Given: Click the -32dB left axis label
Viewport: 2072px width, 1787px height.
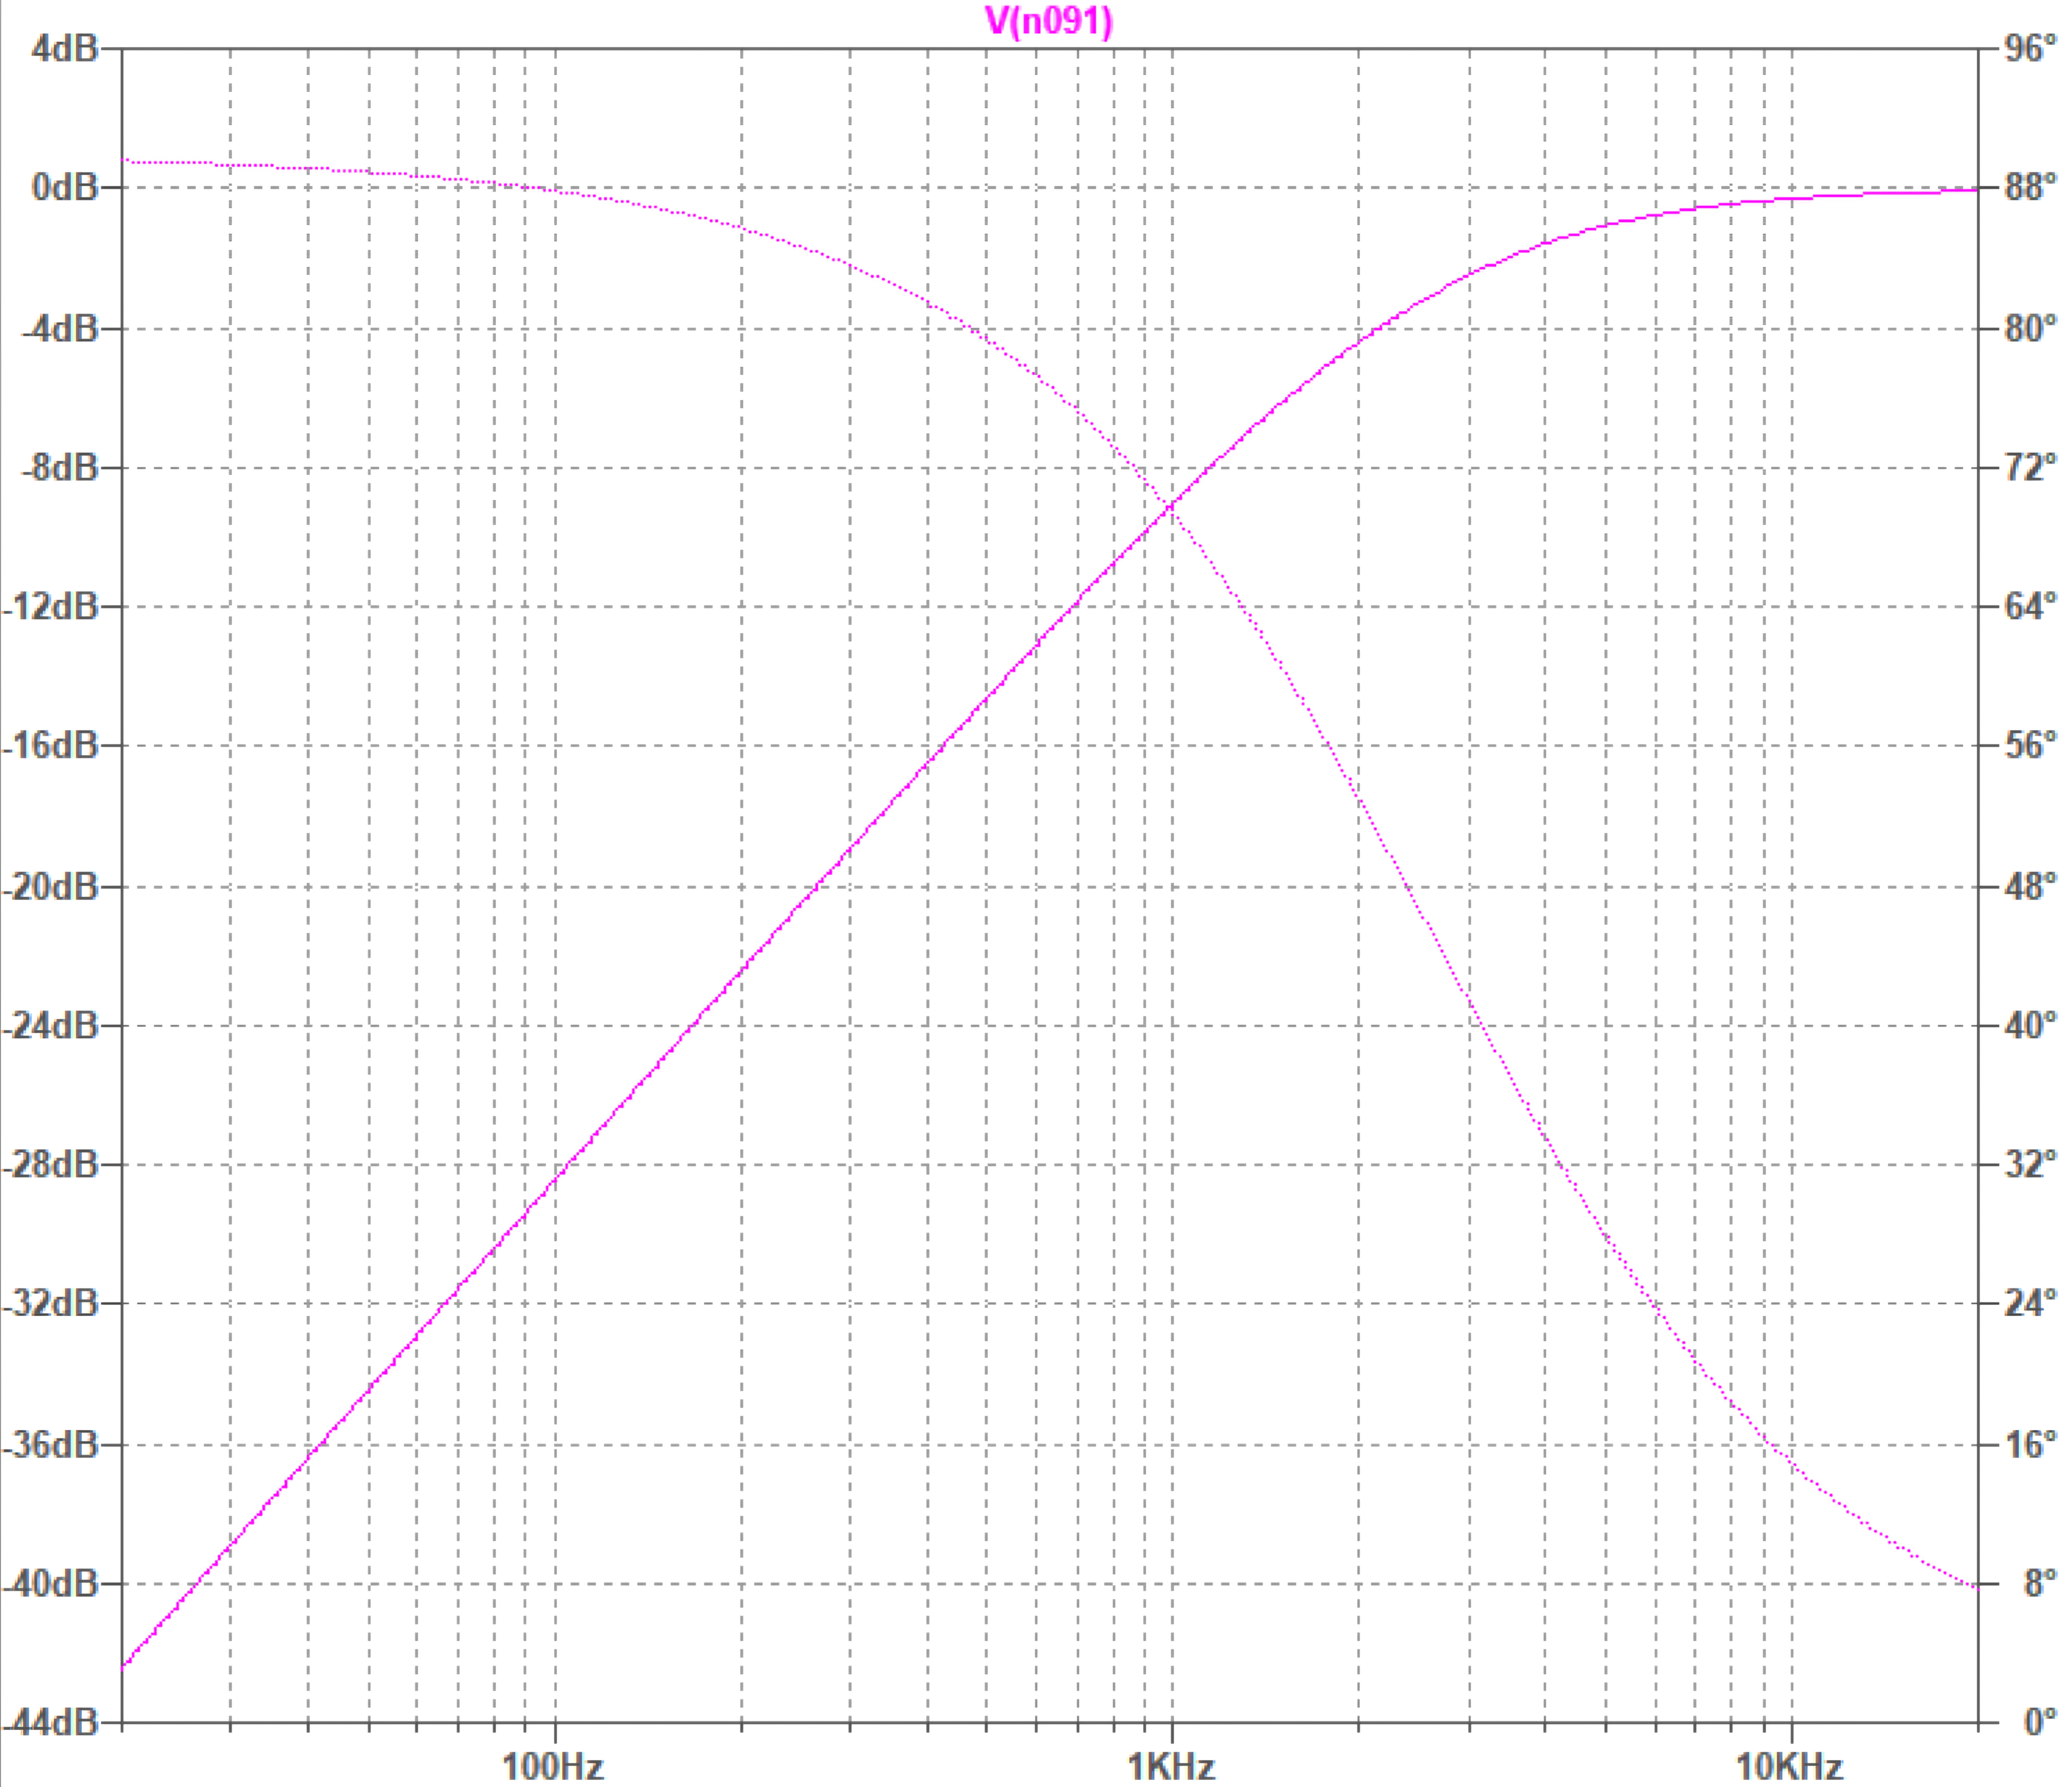Looking at the screenshot, I should pyautogui.click(x=50, y=1303).
